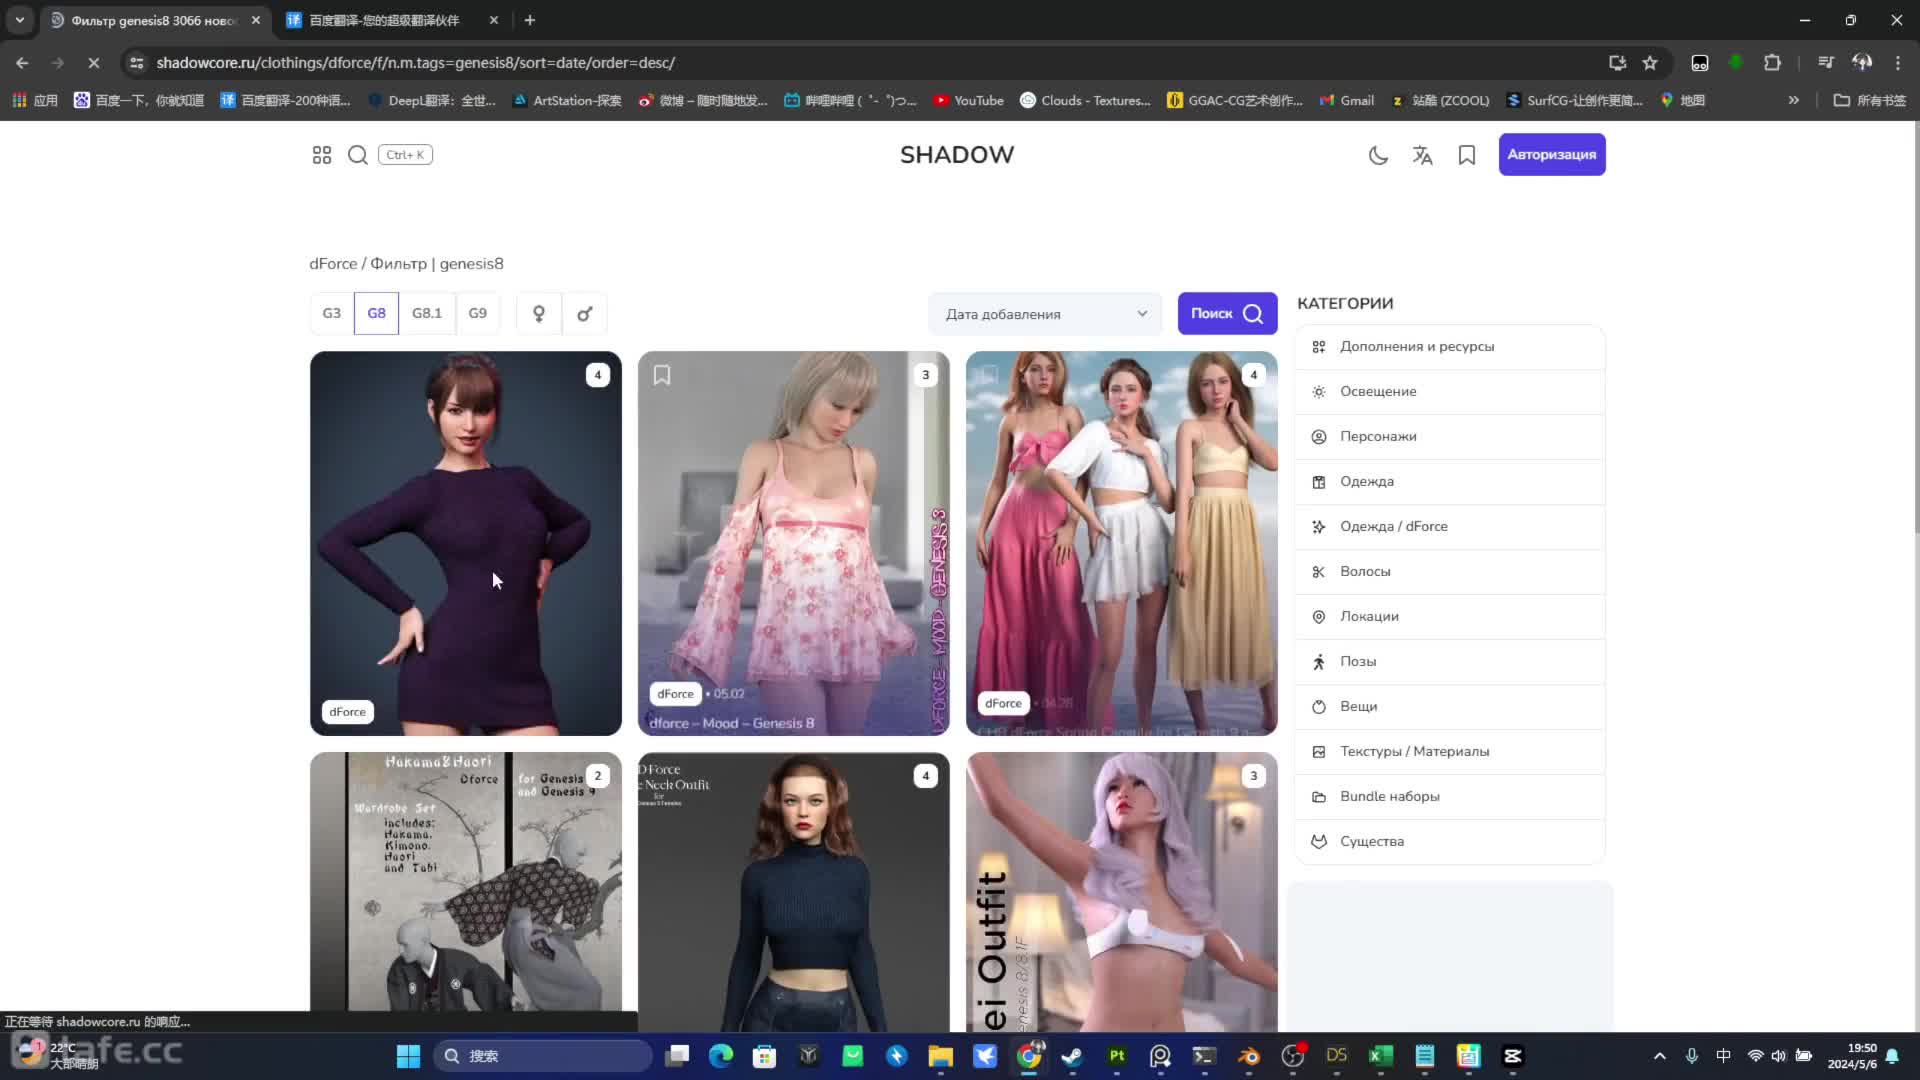The width and height of the screenshot is (1920, 1080).
Task: Open bookmarks icon in site header
Action: click(x=1466, y=155)
